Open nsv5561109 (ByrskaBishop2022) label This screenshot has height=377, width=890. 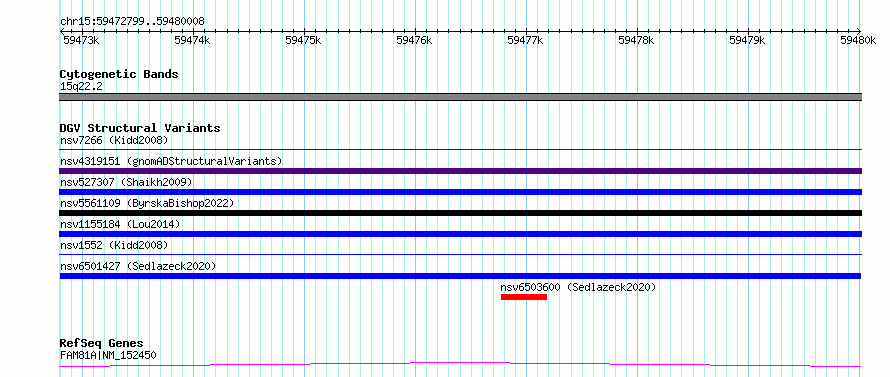[x=146, y=203]
